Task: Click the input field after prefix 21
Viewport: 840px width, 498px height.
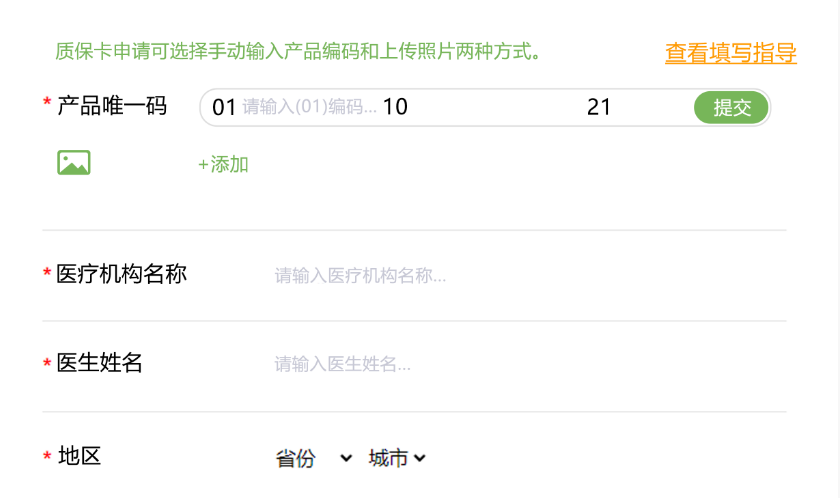Action: click(x=650, y=108)
